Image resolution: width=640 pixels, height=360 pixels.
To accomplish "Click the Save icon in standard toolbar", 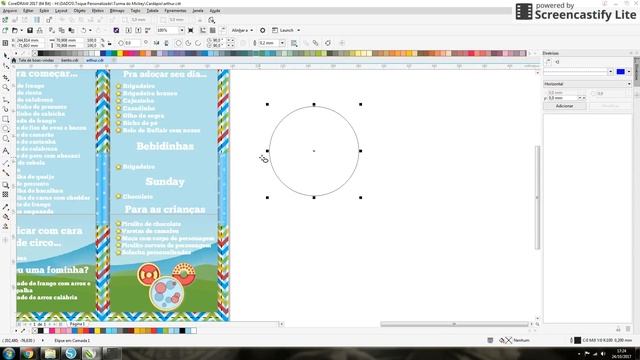I will [x=30, y=30].
